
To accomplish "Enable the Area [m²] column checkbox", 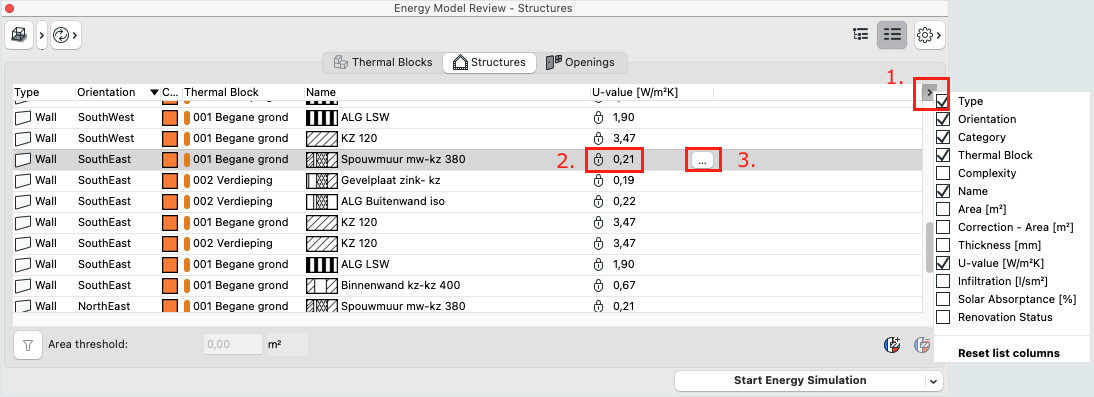I will [x=943, y=209].
